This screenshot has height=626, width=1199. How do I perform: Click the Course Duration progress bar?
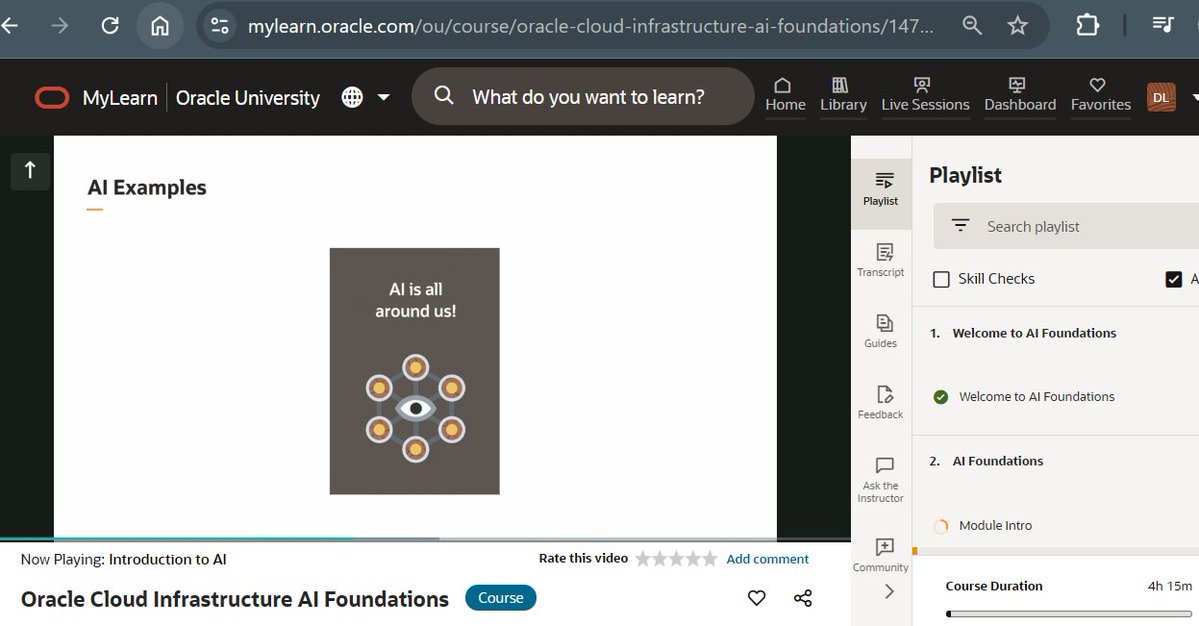click(x=1069, y=613)
